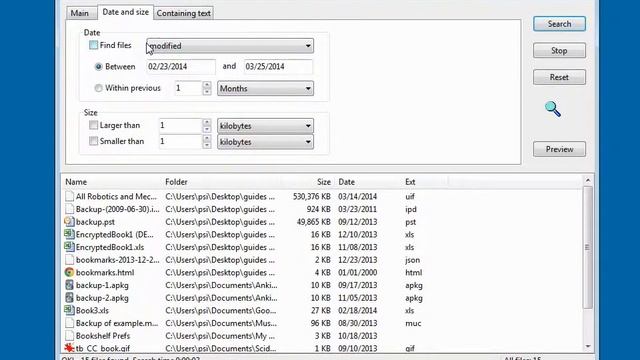Click the json extension cell

413,260
